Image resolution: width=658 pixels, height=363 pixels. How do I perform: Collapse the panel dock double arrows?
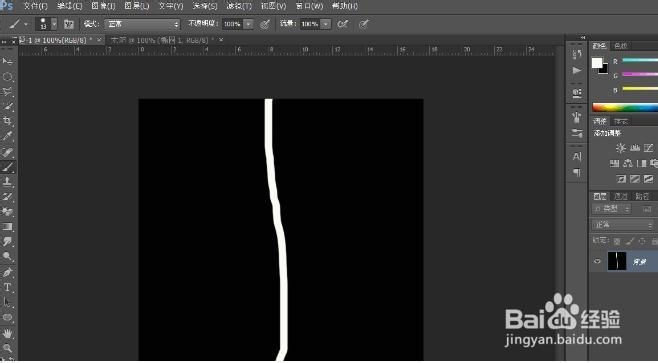click(x=583, y=37)
